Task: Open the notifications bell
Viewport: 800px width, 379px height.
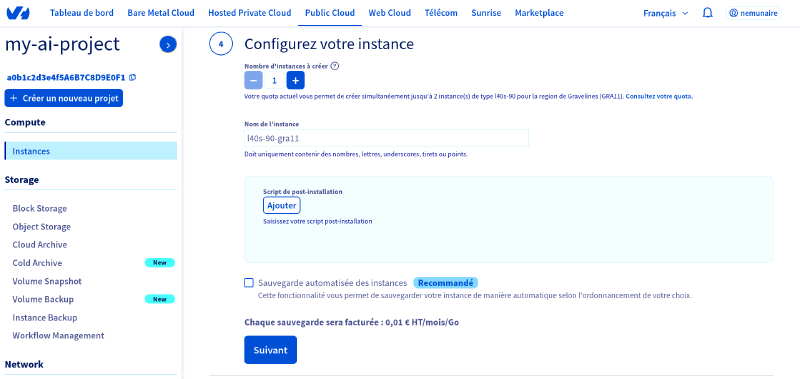Action: tap(707, 13)
